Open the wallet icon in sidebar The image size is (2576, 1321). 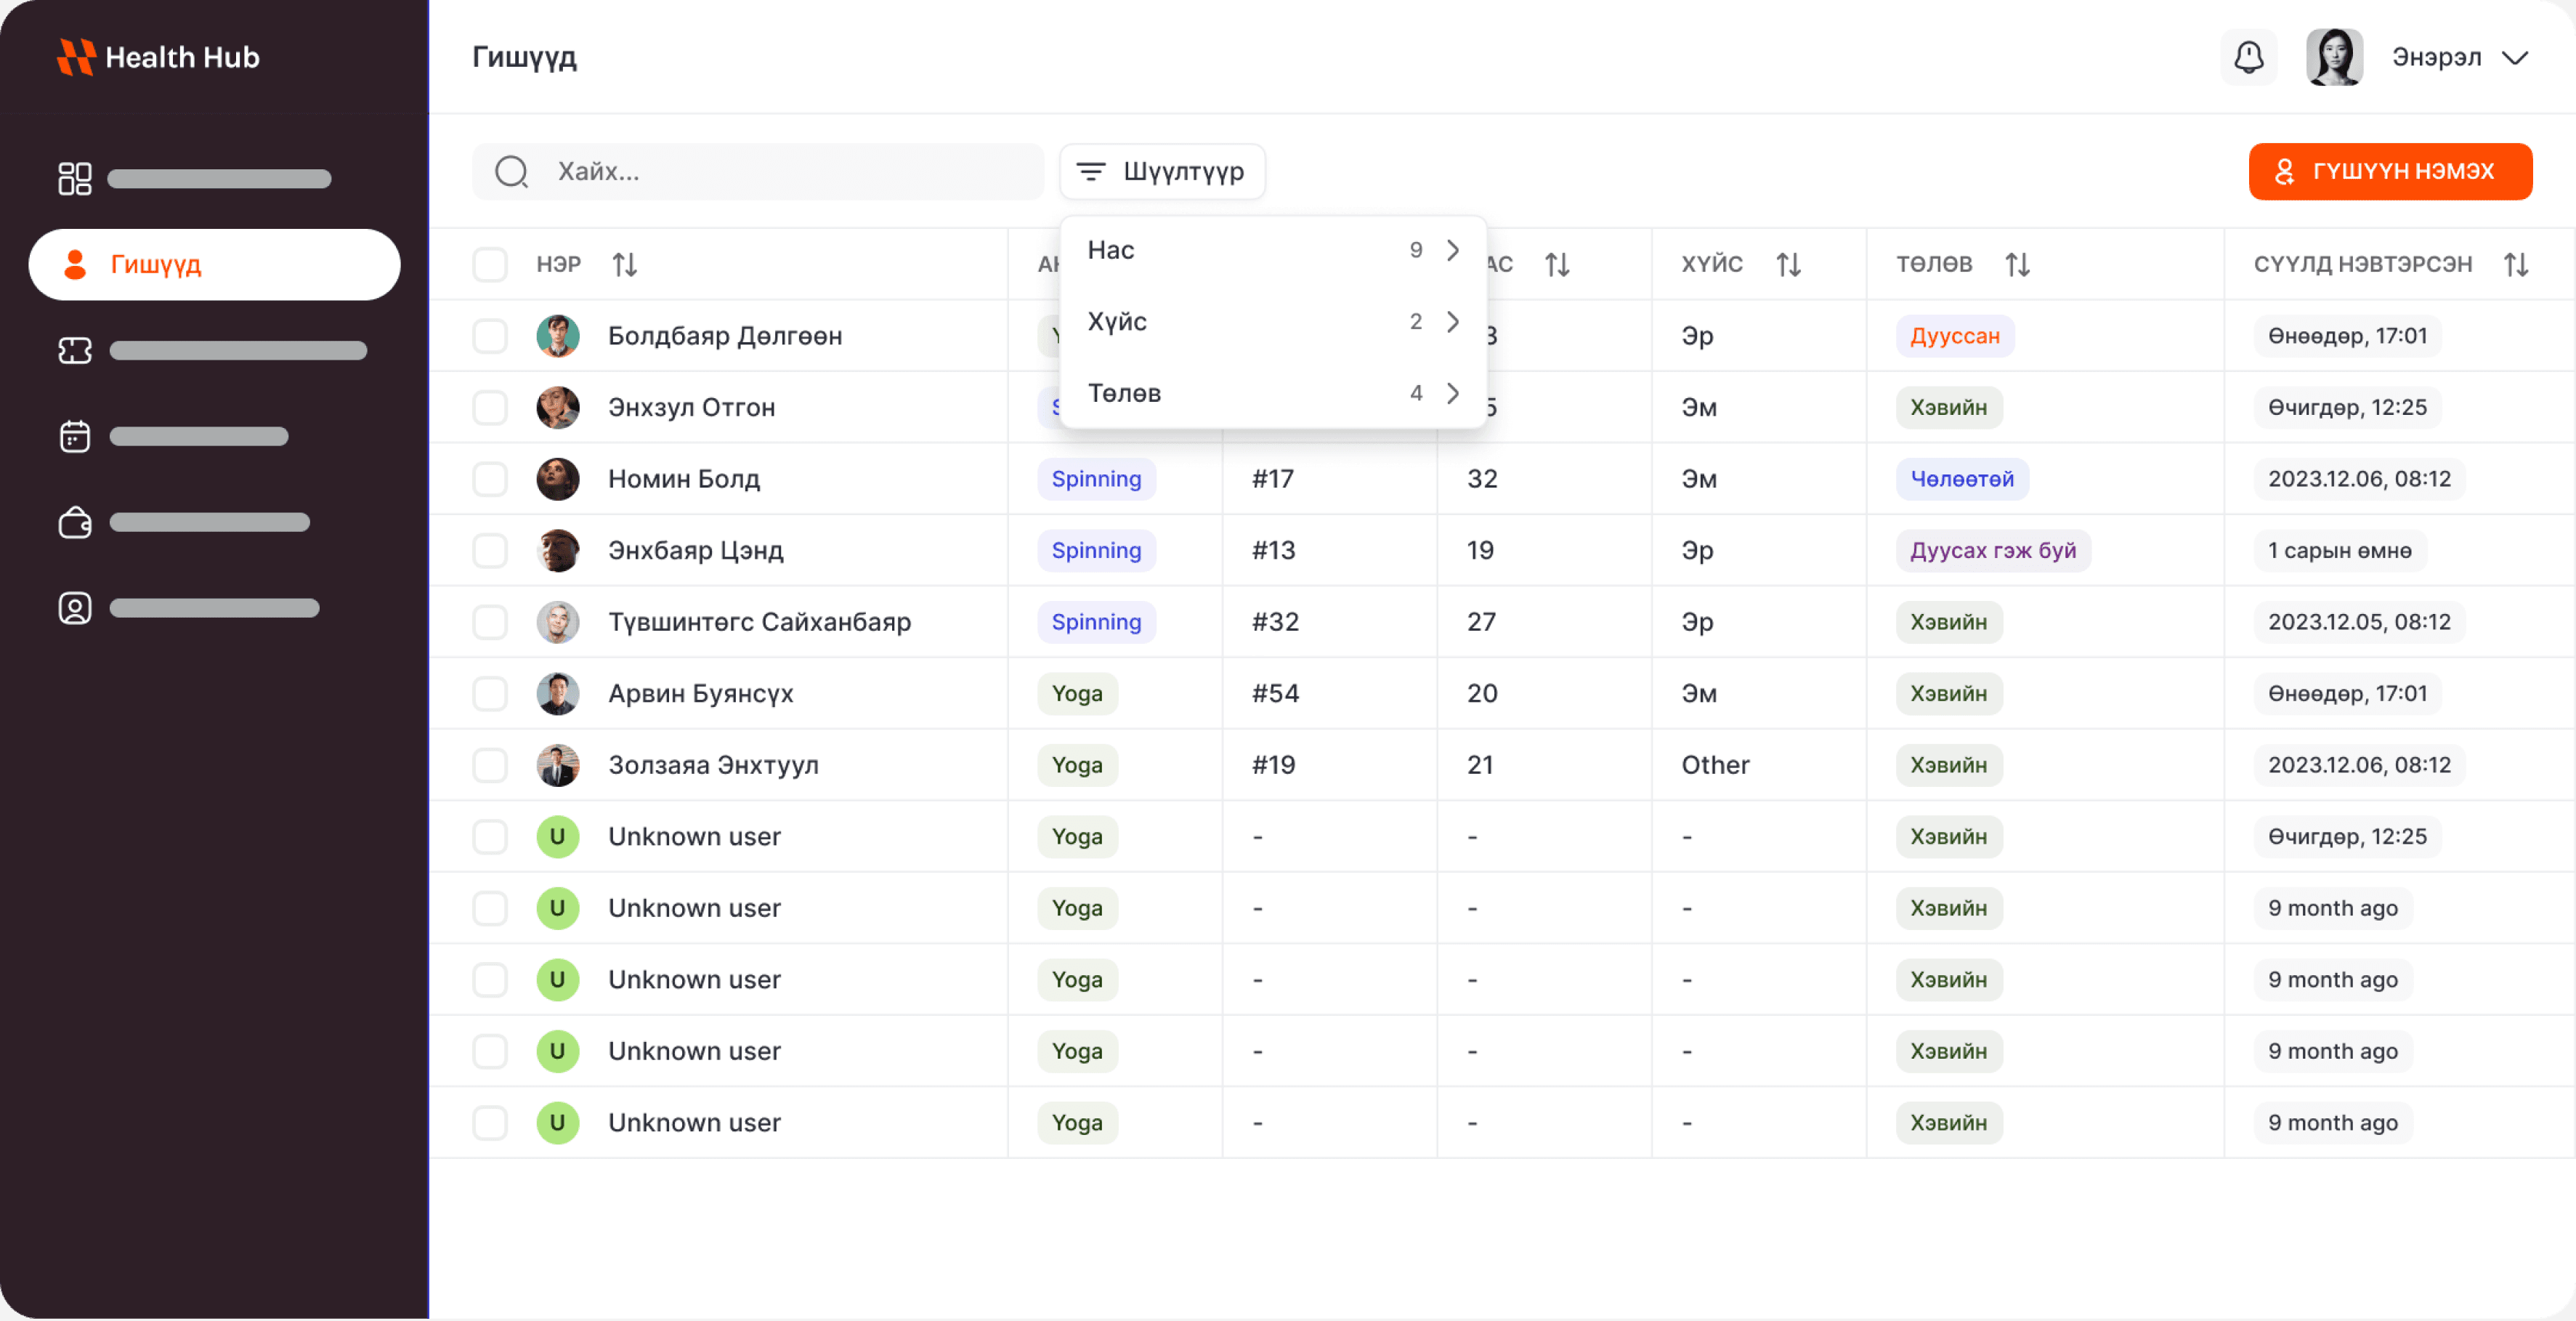click(74, 523)
